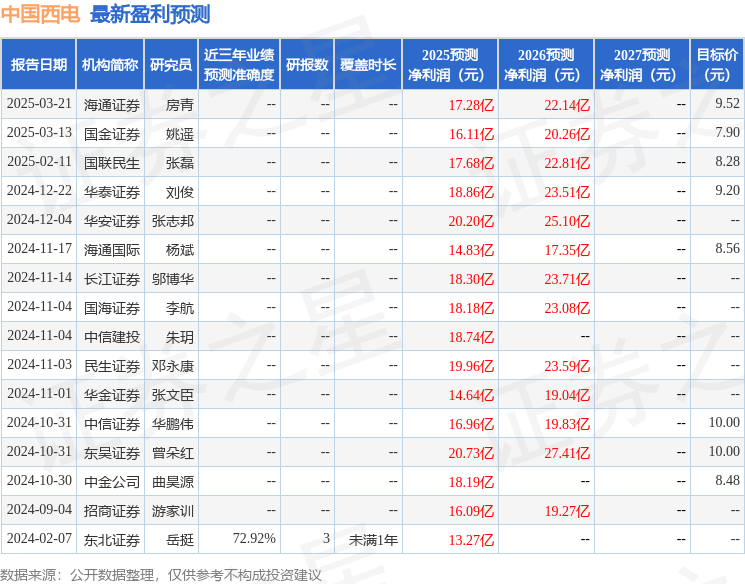745x584 pixels.
Task: Click researcher name 姚遥
Action: coord(180,134)
